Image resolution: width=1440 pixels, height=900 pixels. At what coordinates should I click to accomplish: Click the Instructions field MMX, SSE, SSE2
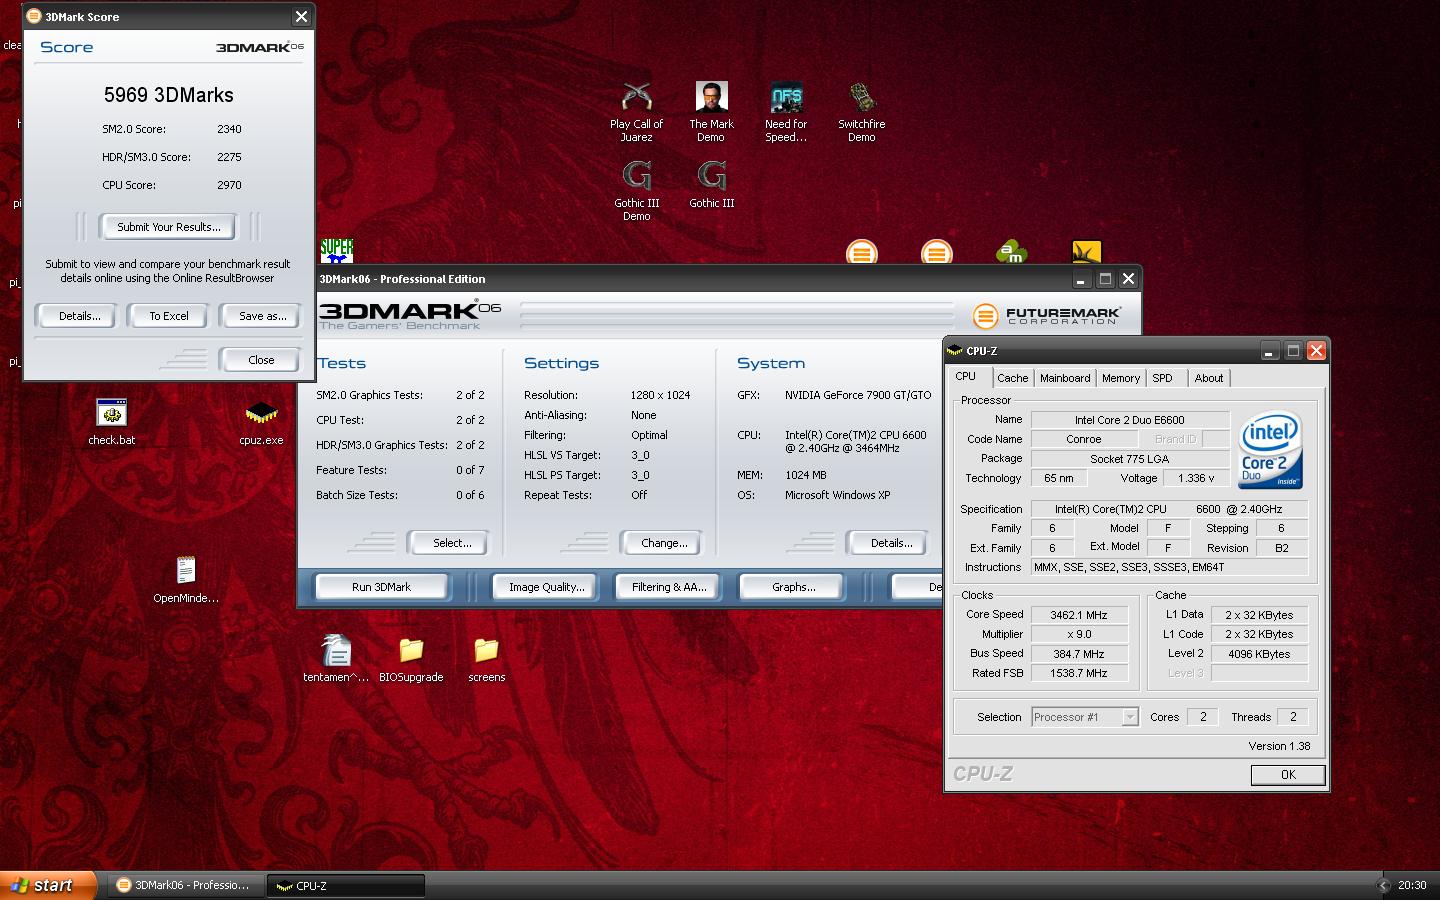pyautogui.click(x=1170, y=567)
